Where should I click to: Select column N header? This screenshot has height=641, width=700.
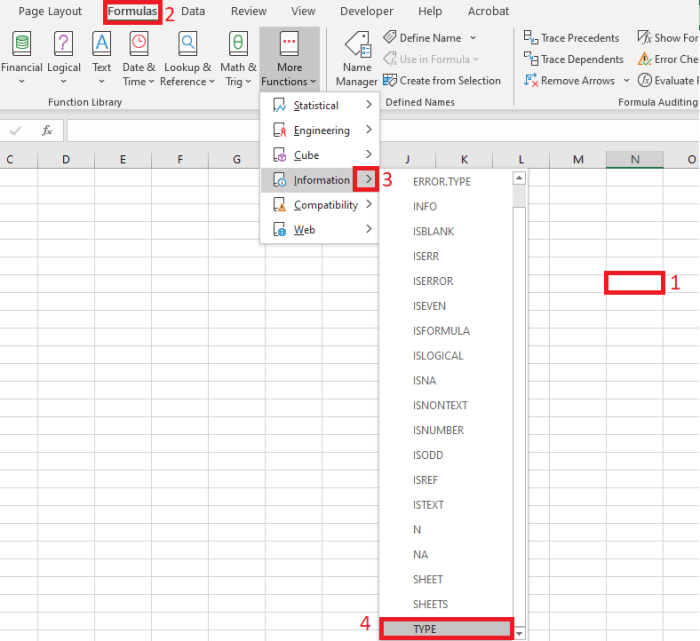(x=634, y=159)
